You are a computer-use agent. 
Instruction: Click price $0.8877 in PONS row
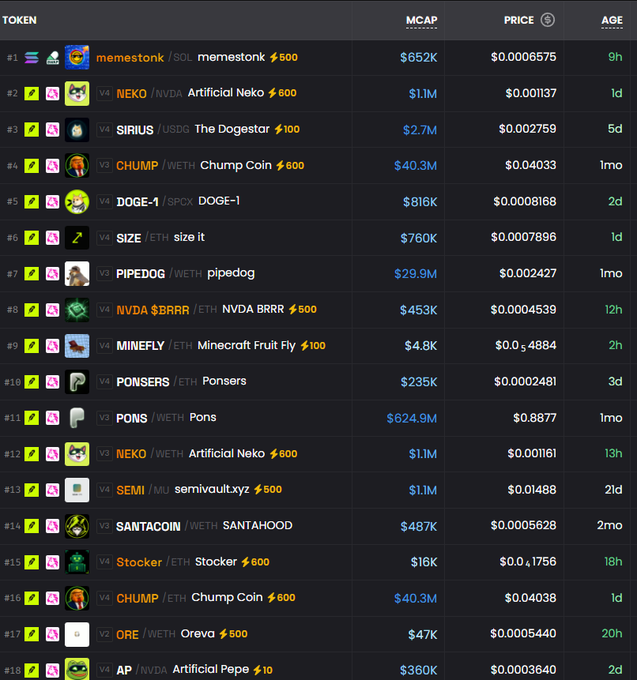point(535,418)
